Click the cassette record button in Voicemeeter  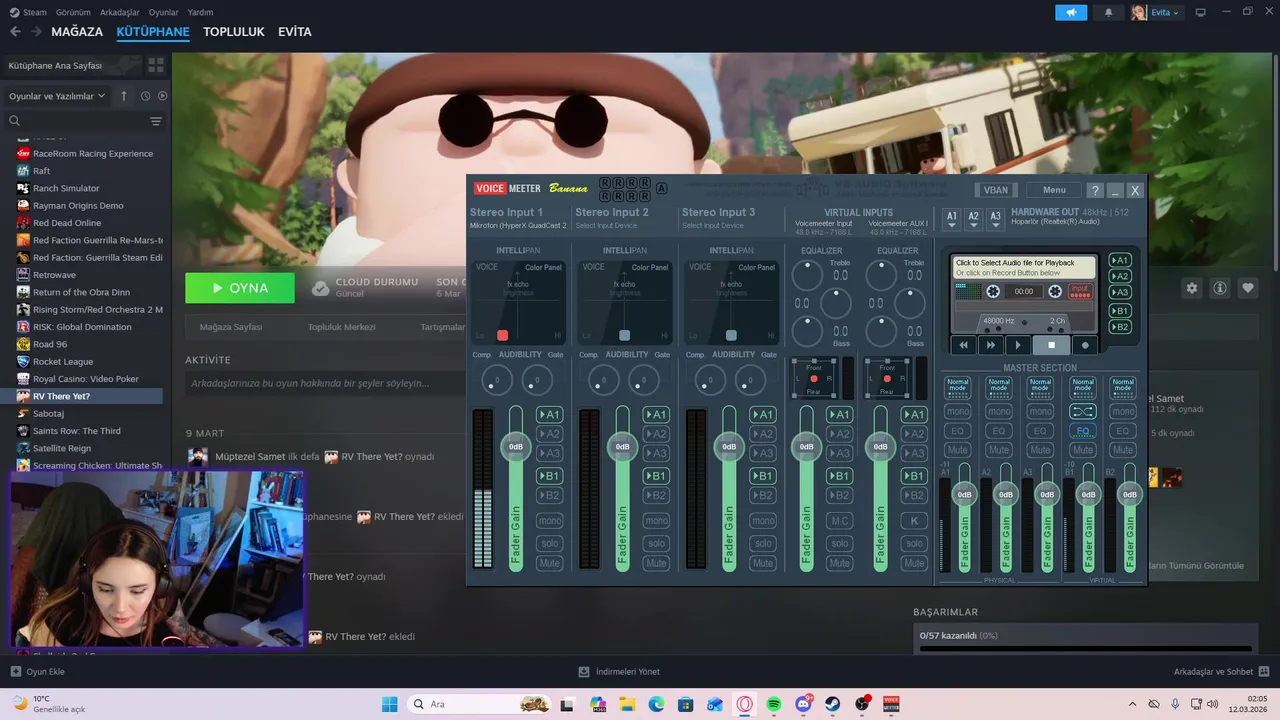1085,345
